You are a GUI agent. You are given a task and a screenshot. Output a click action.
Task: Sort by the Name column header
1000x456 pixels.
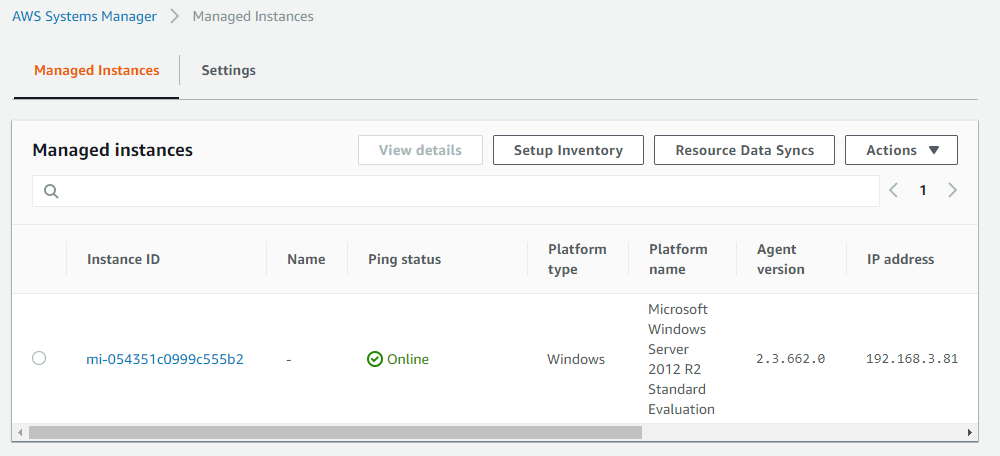(x=306, y=260)
